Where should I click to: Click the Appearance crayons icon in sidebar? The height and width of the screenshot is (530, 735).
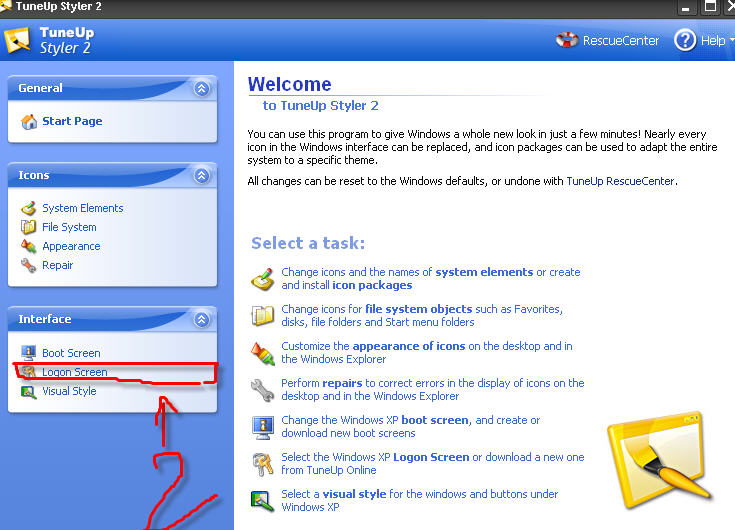(x=29, y=246)
